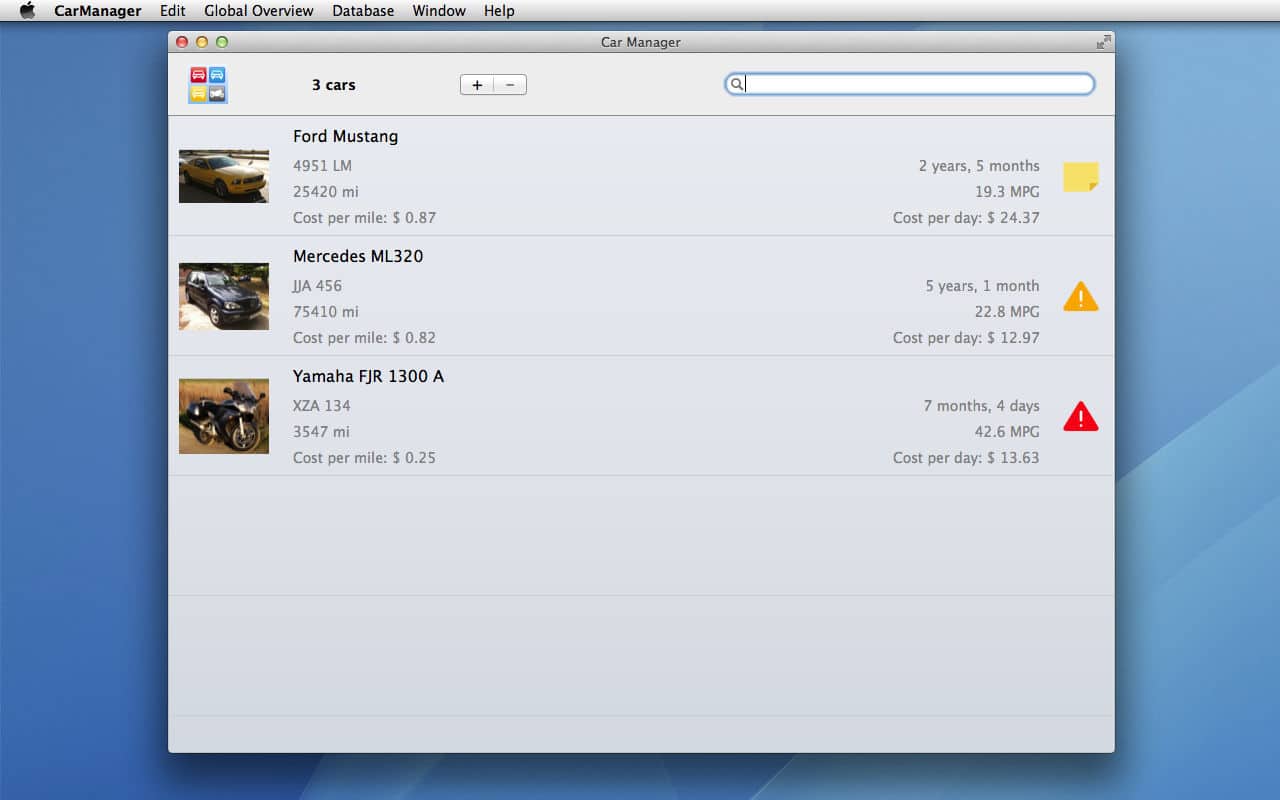
Task: Select the "Mercedes ML320" title
Action: (x=358, y=256)
